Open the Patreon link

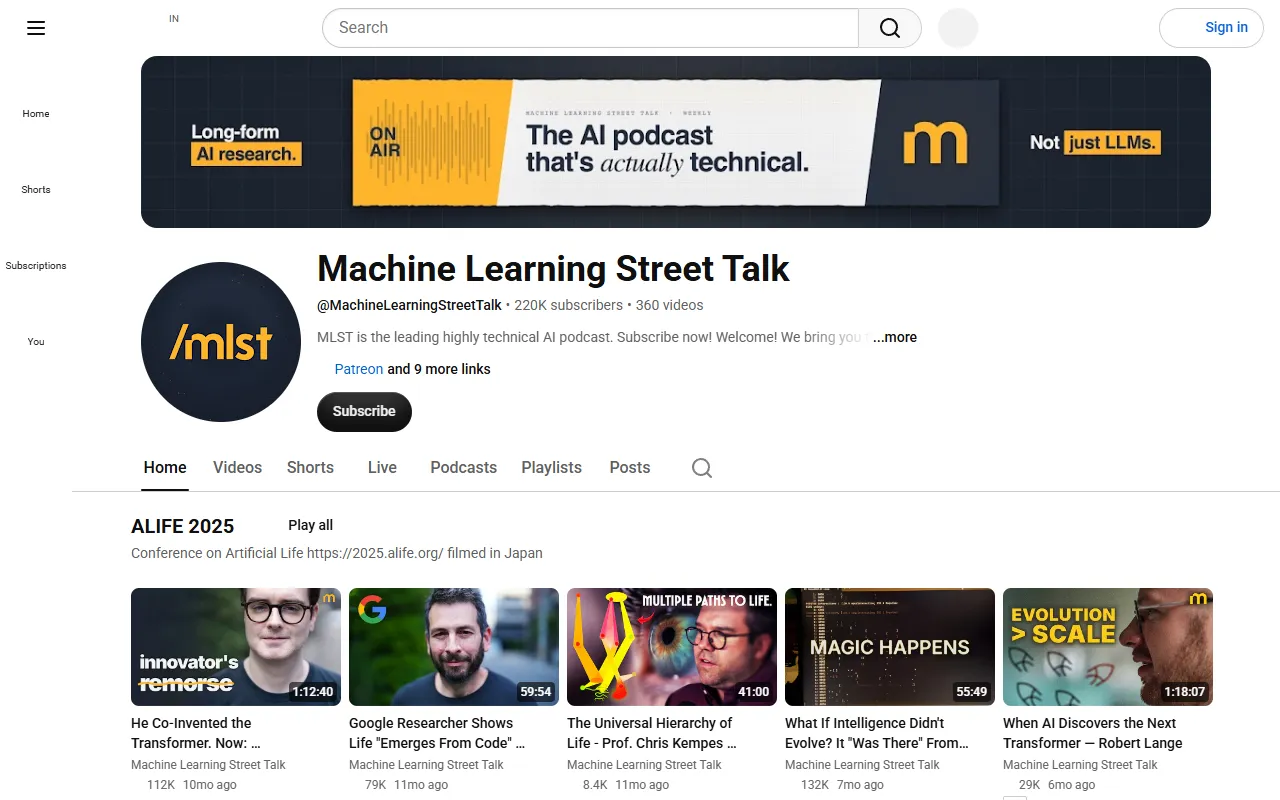point(359,369)
